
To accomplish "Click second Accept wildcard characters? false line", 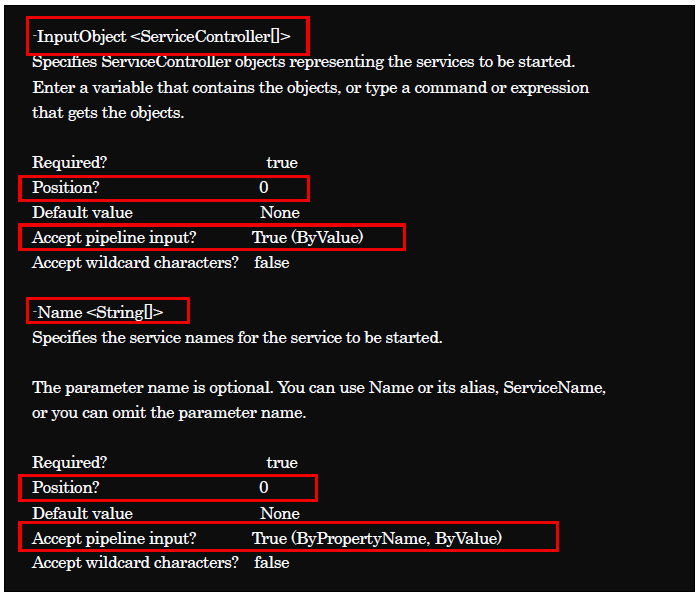I will [x=161, y=563].
